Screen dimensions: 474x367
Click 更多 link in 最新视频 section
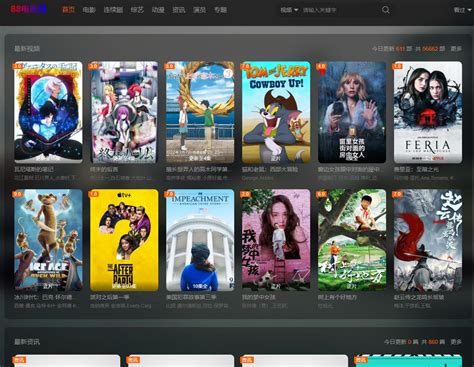[x=456, y=49]
